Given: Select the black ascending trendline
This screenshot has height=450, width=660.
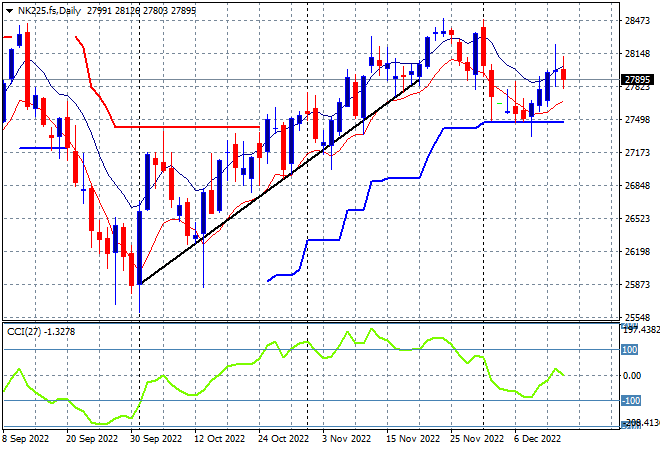Looking at the screenshot, I should 280,181.
